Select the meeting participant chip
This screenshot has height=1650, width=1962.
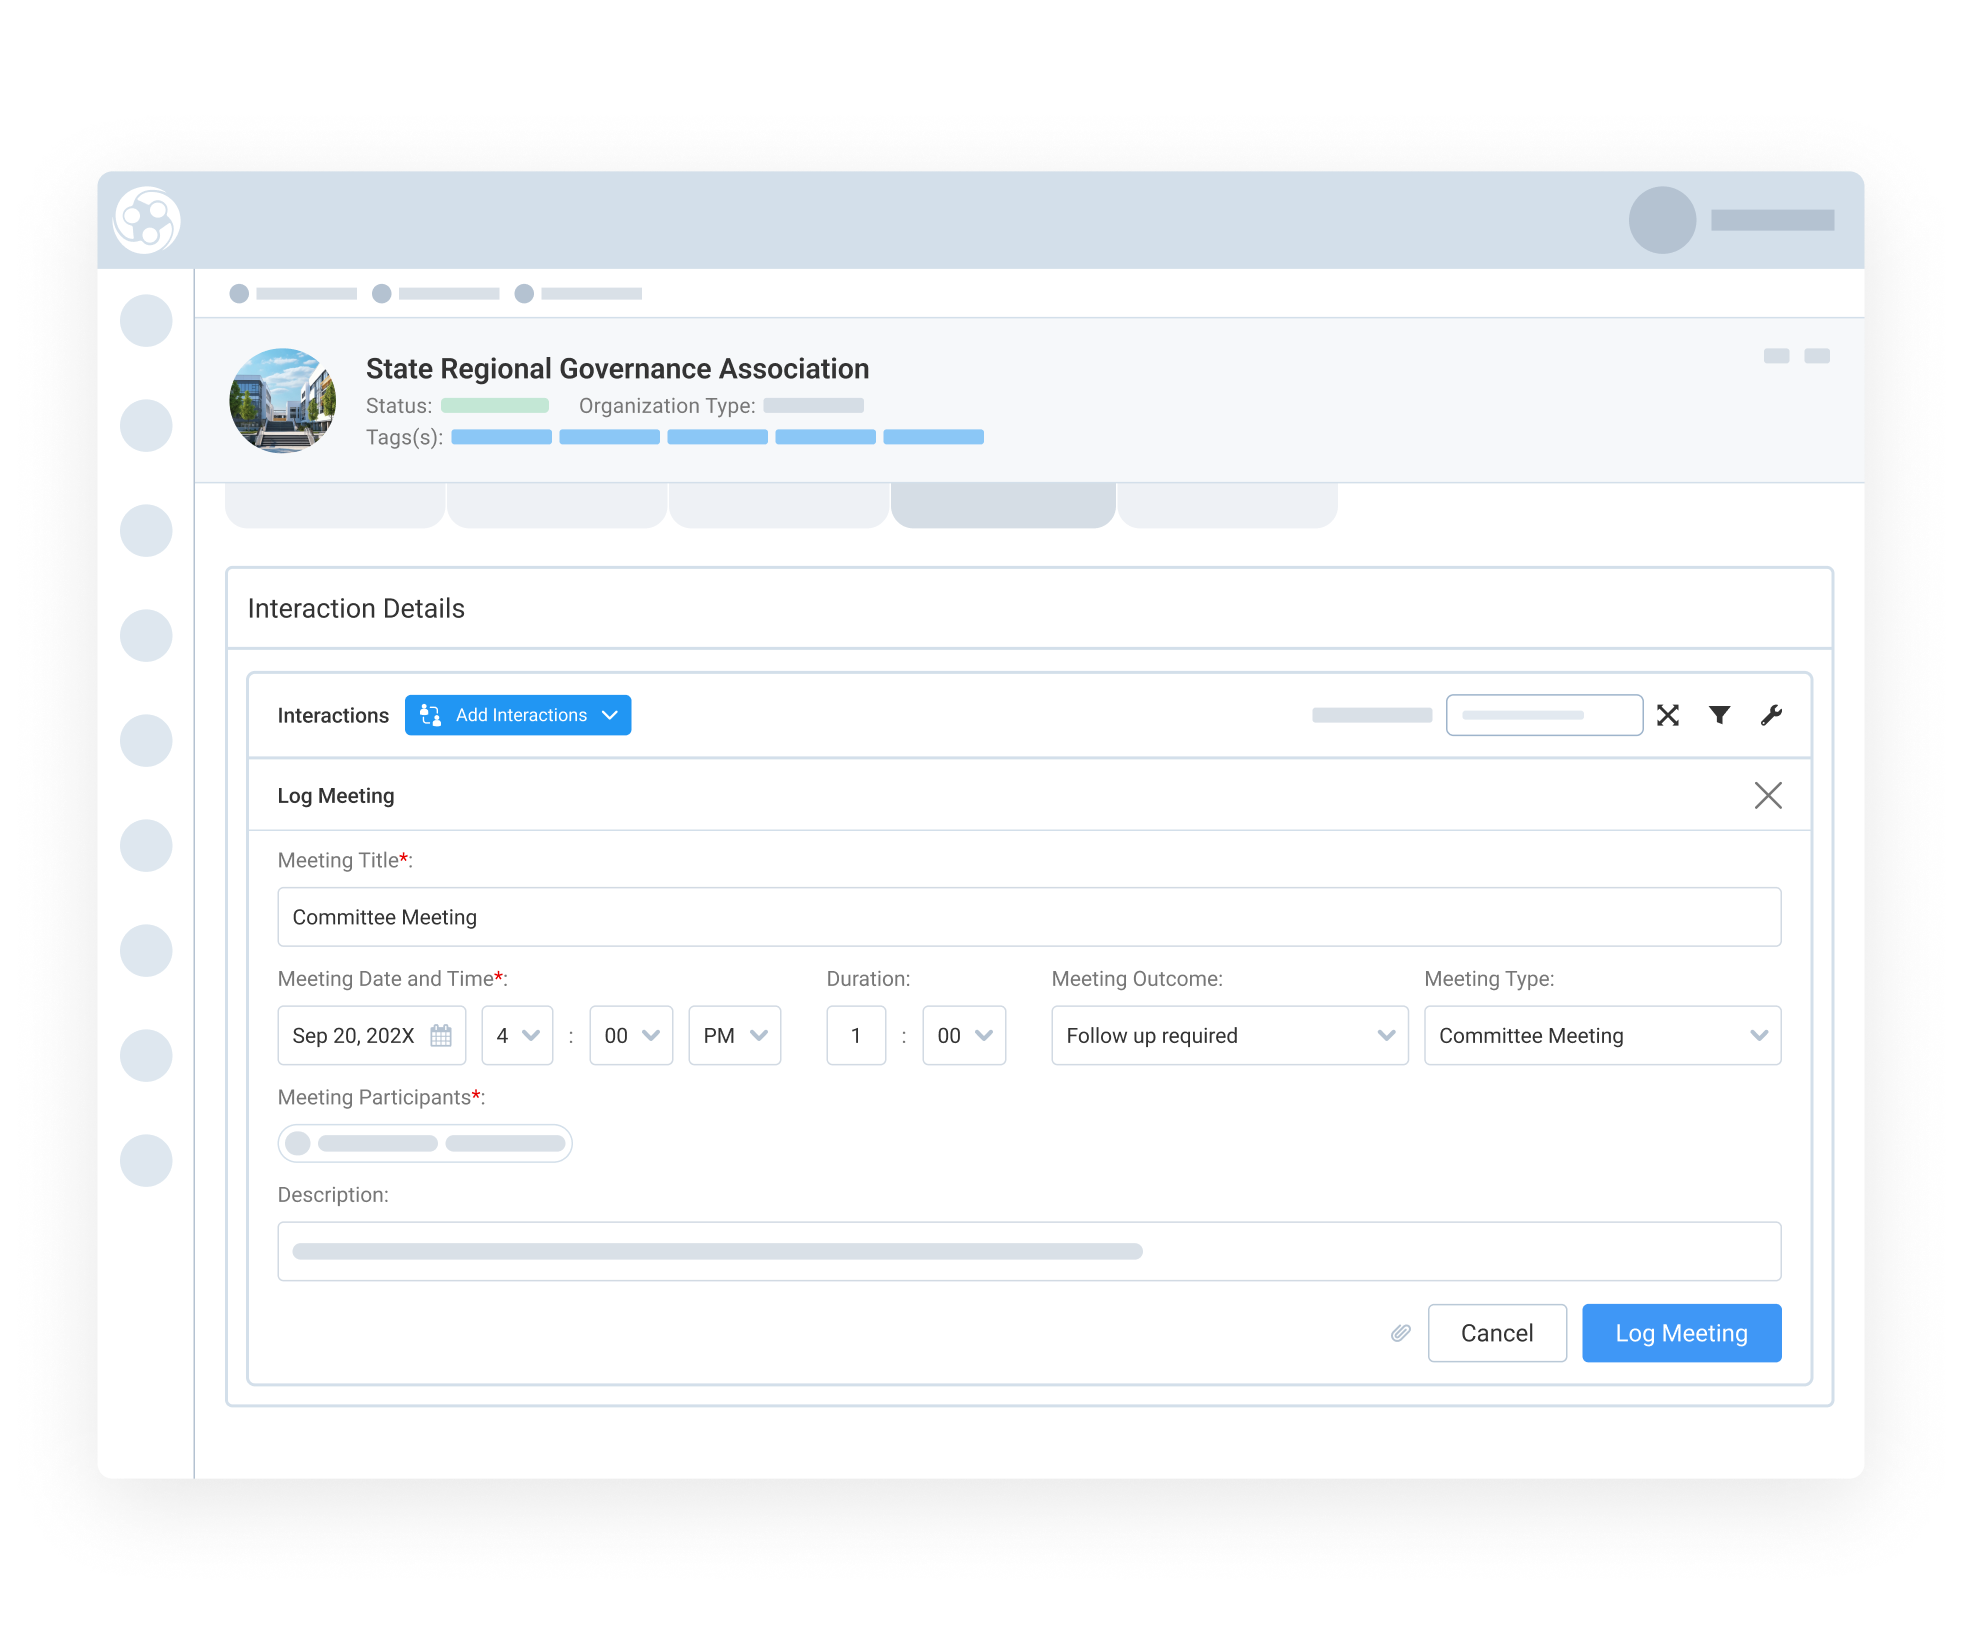pos(424,1142)
